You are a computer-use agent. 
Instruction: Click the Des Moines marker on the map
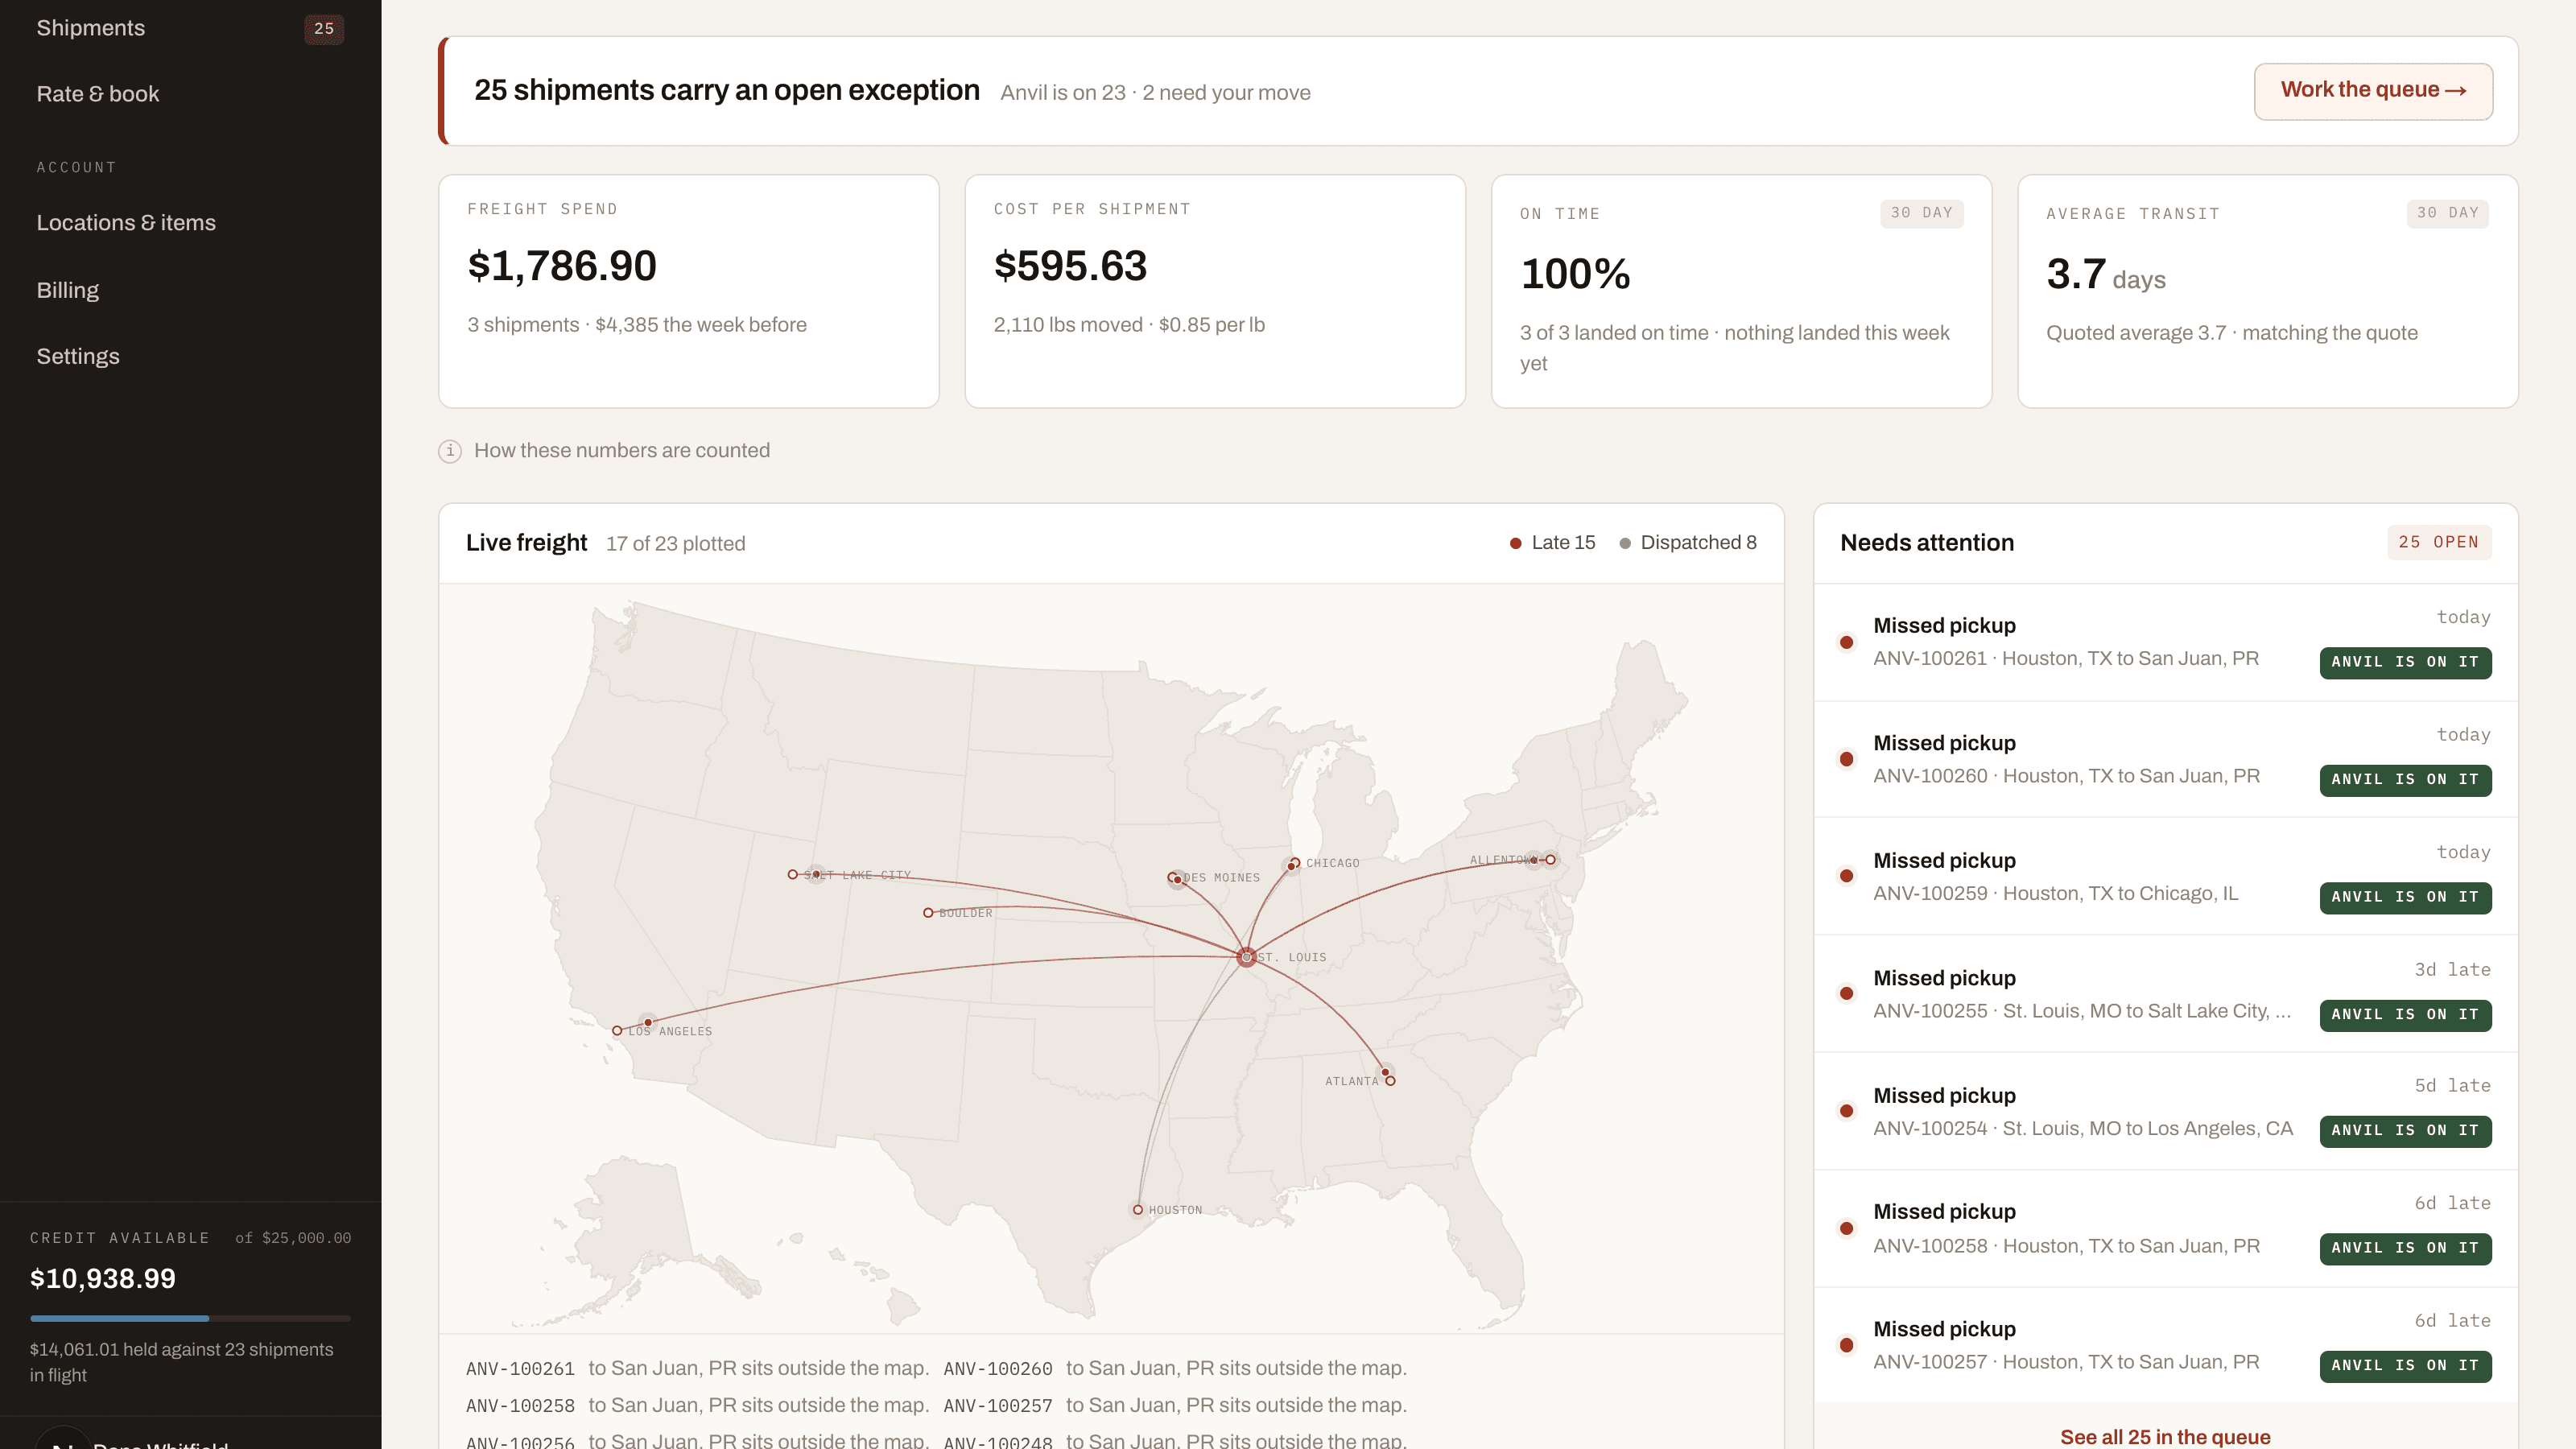coord(1174,878)
